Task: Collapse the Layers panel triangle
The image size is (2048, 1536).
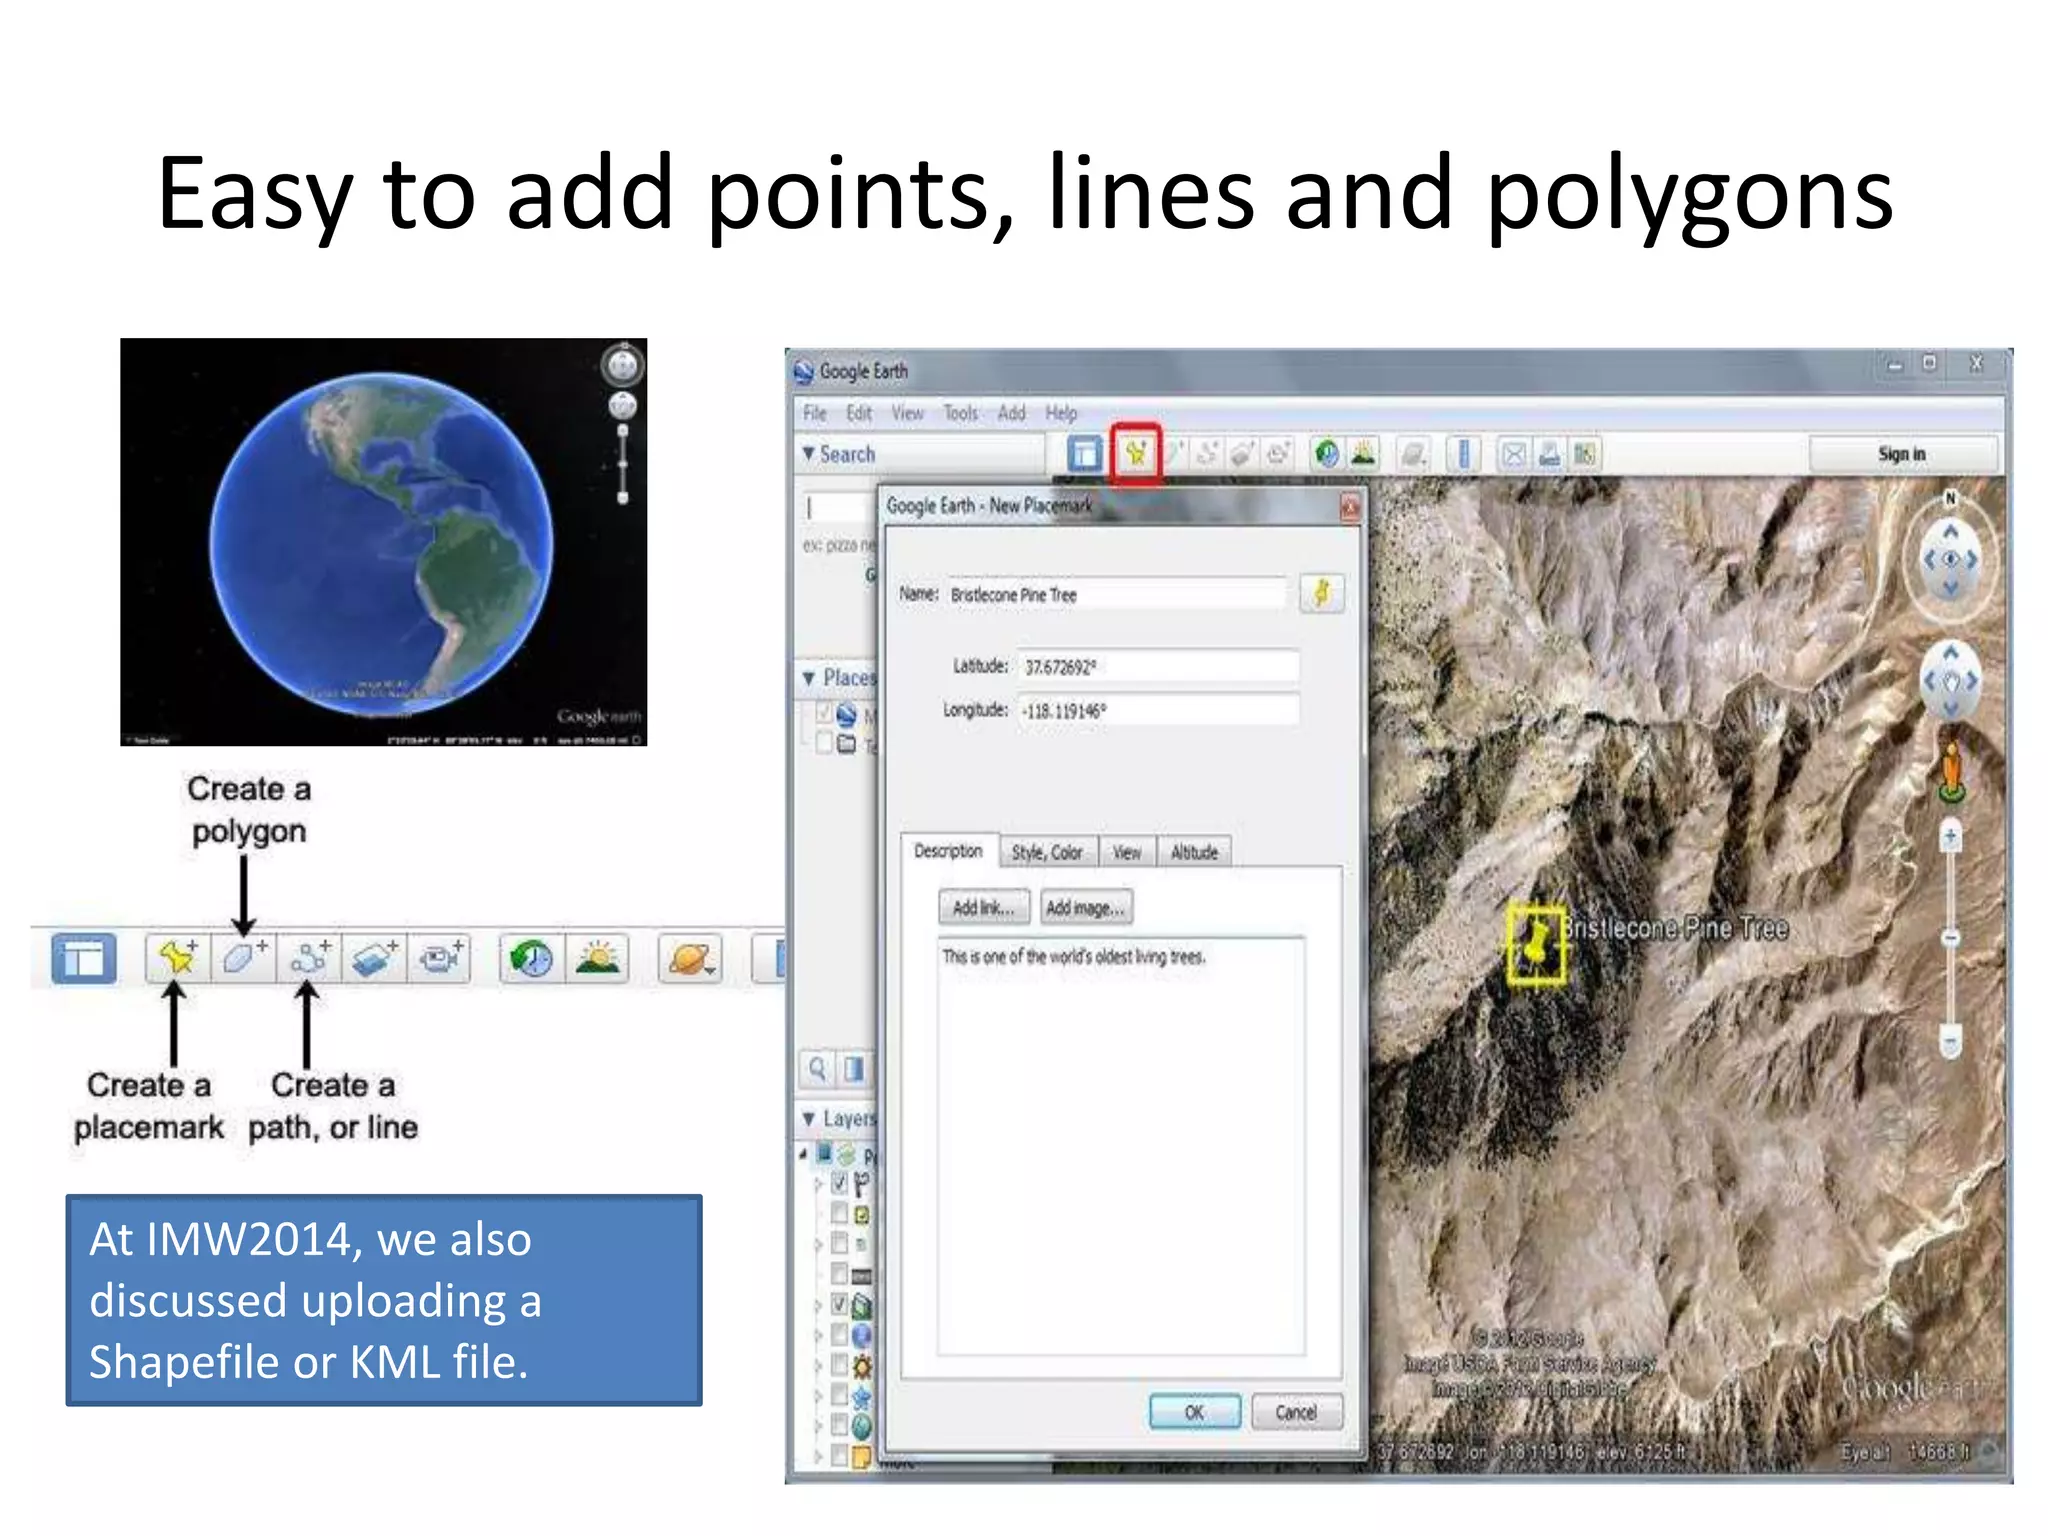Action: coord(808,1118)
